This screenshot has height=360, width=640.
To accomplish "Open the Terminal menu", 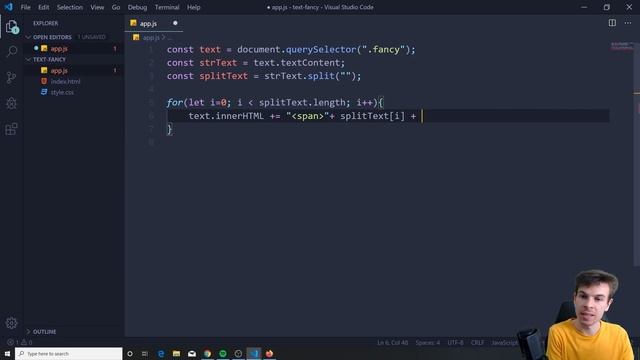I will pyautogui.click(x=167, y=7).
